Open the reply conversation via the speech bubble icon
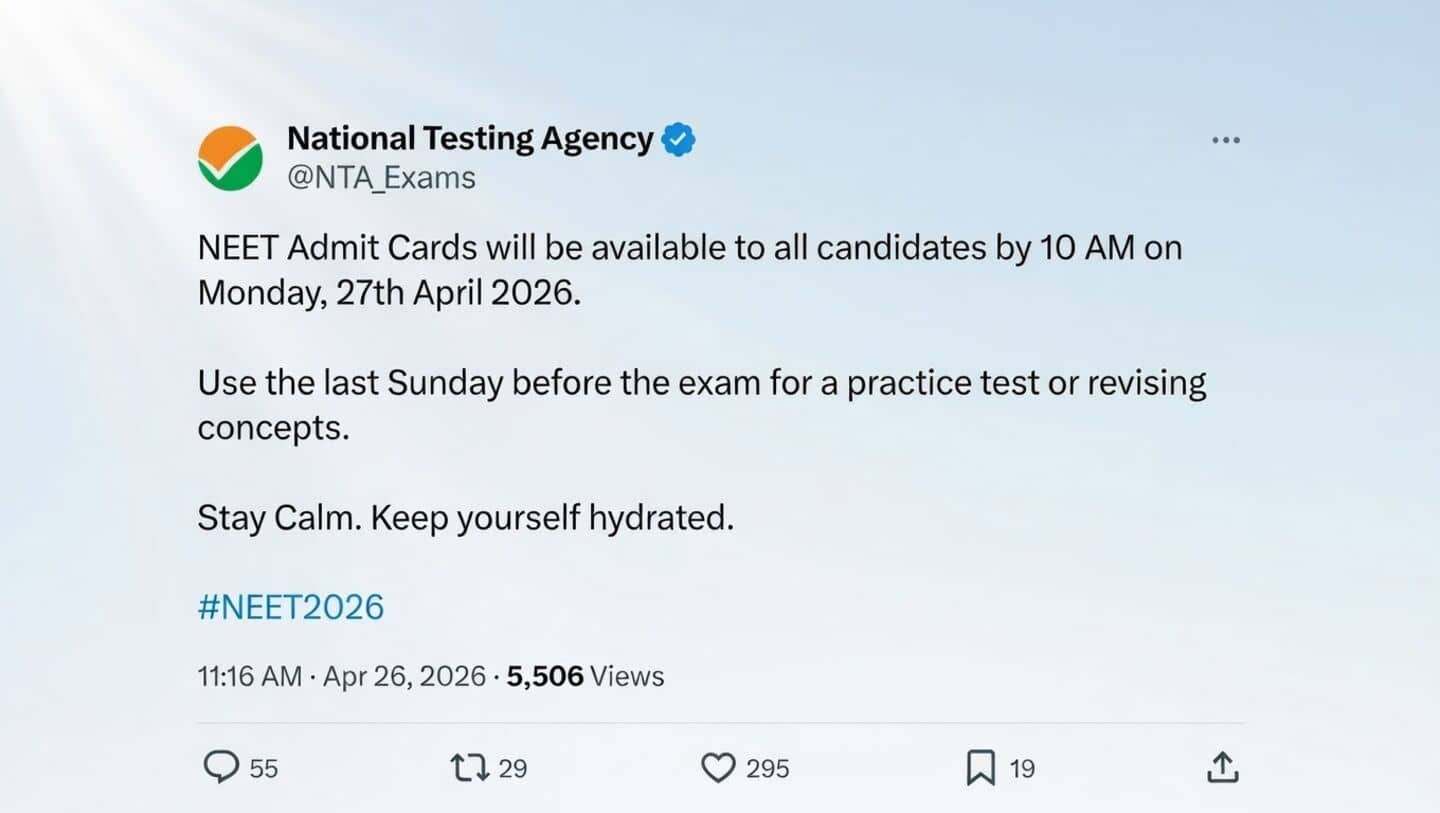Image resolution: width=1440 pixels, height=813 pixels. [222, 767]
